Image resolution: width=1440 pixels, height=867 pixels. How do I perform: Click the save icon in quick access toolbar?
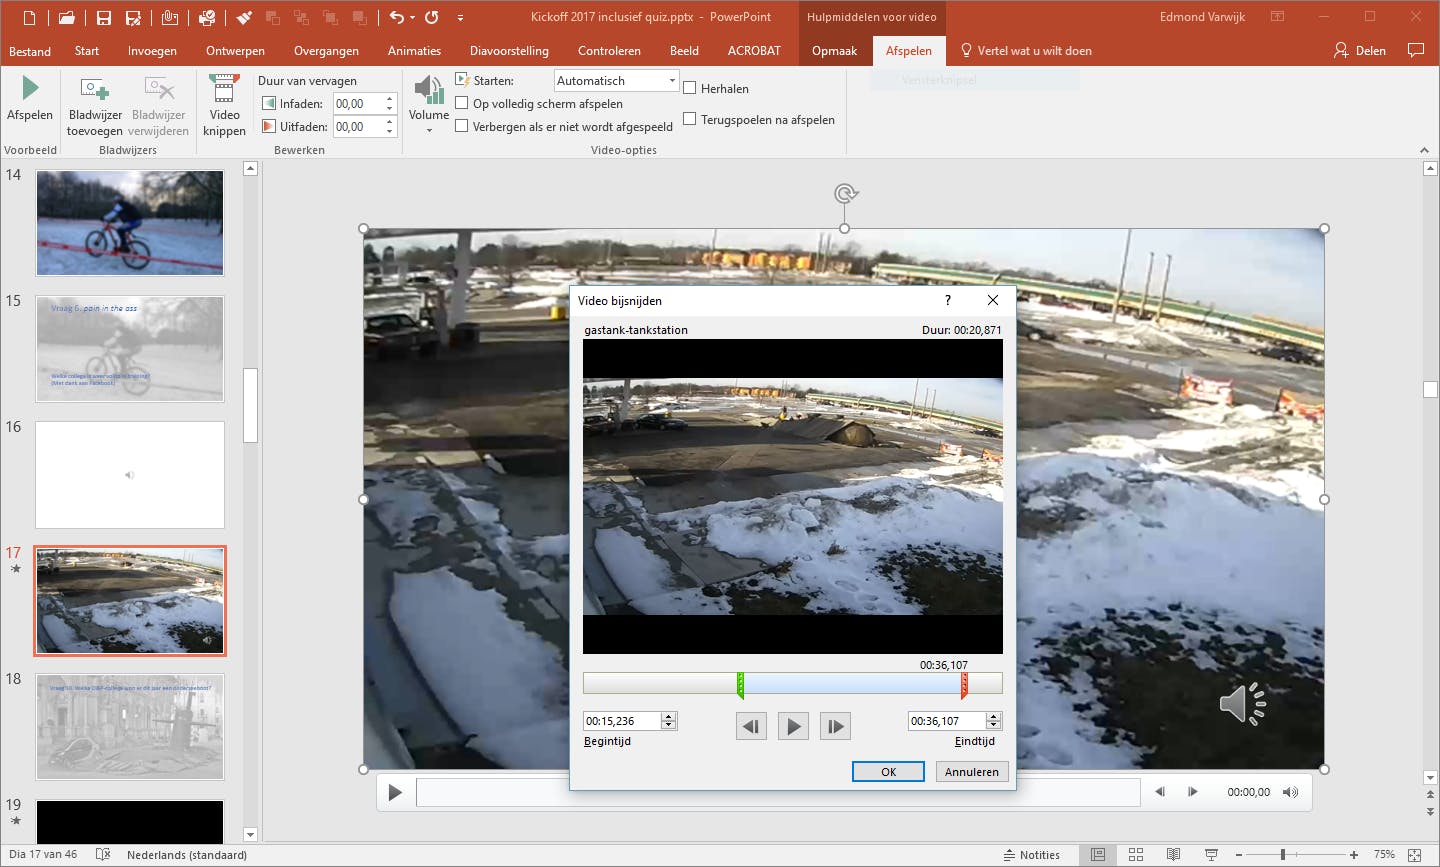click(104, 17)
